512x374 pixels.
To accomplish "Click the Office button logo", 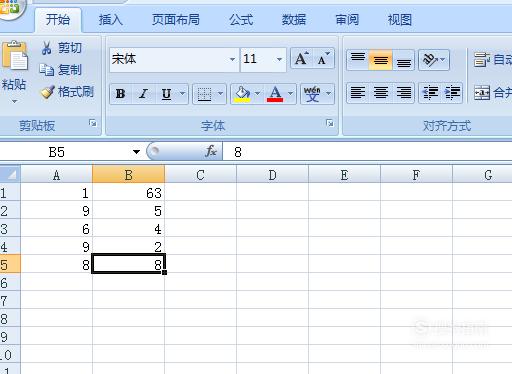I will [10, 8].
